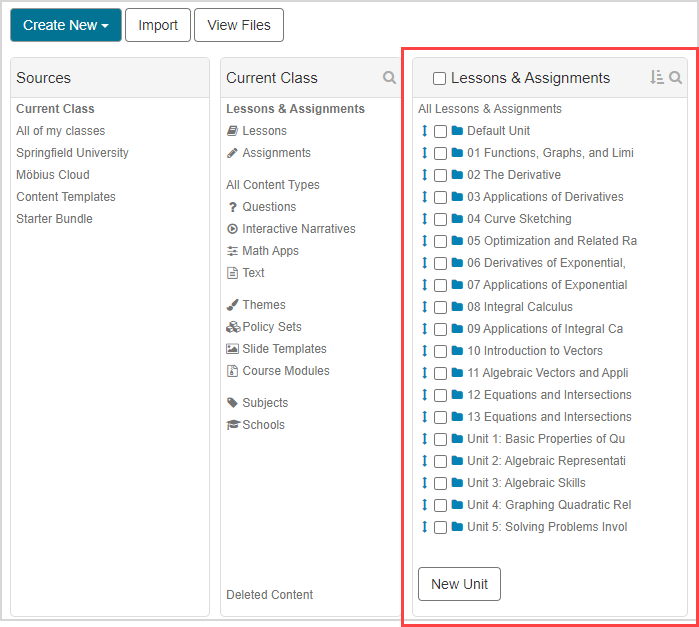
Task: Click the Interactive Narratives play icon
Action: (233, 229)
